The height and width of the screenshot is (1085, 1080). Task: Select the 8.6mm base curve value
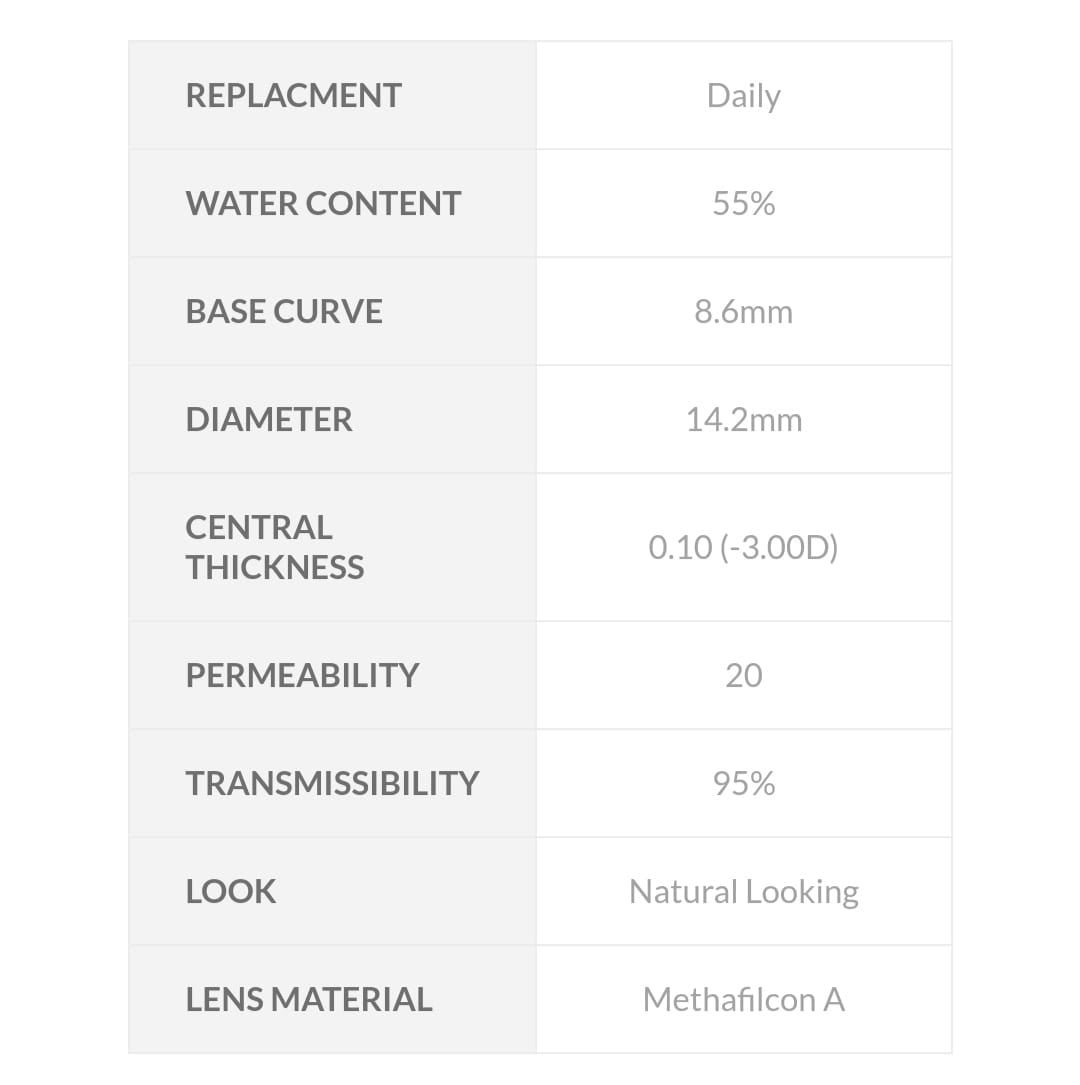pyautogui.click(x=743, y=312)
